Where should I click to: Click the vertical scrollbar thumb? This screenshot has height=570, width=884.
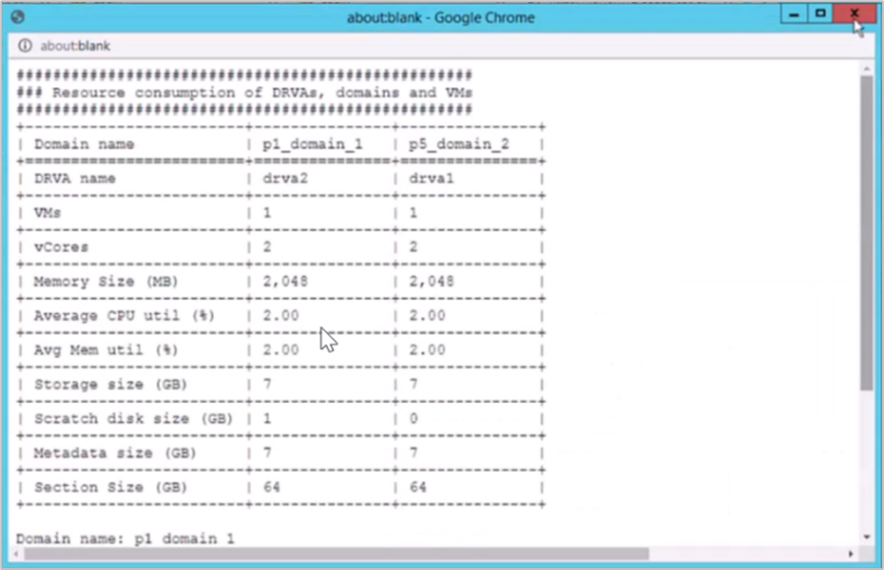(866, 230)
